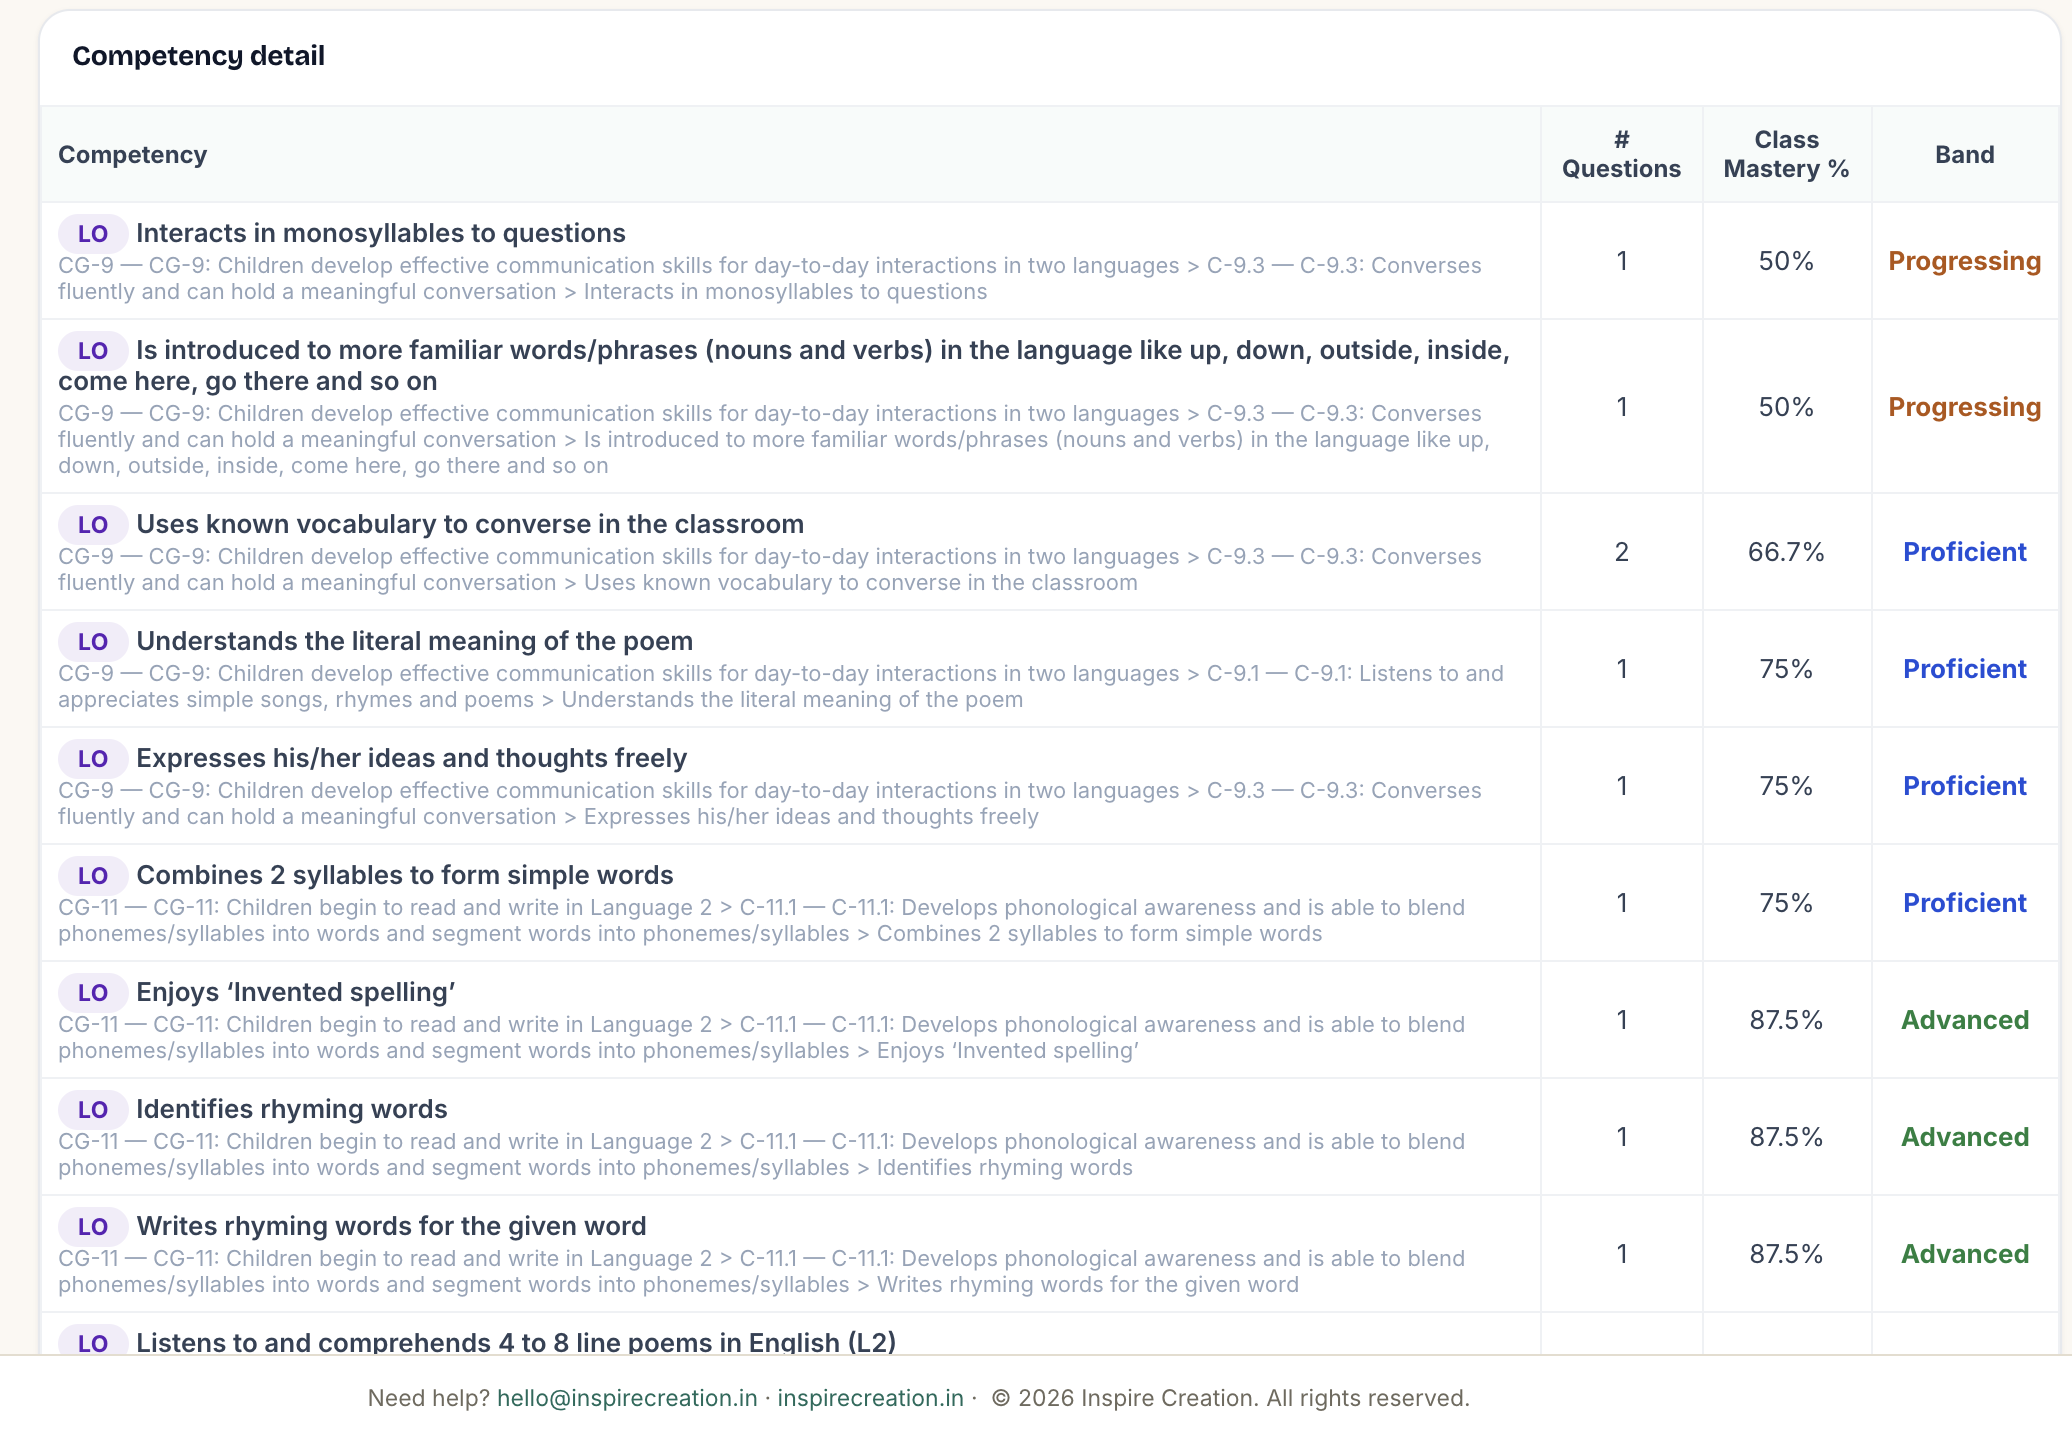Click the Competency detail heading
The height and width of the screenshot is (1430, 2072).
click(198, 56)
